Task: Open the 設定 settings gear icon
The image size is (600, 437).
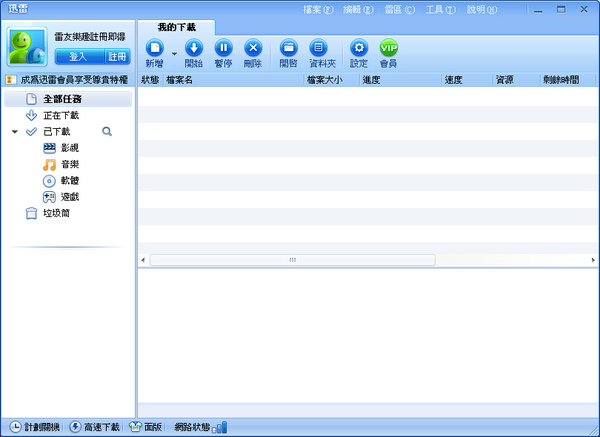Action: click(359, 48)
